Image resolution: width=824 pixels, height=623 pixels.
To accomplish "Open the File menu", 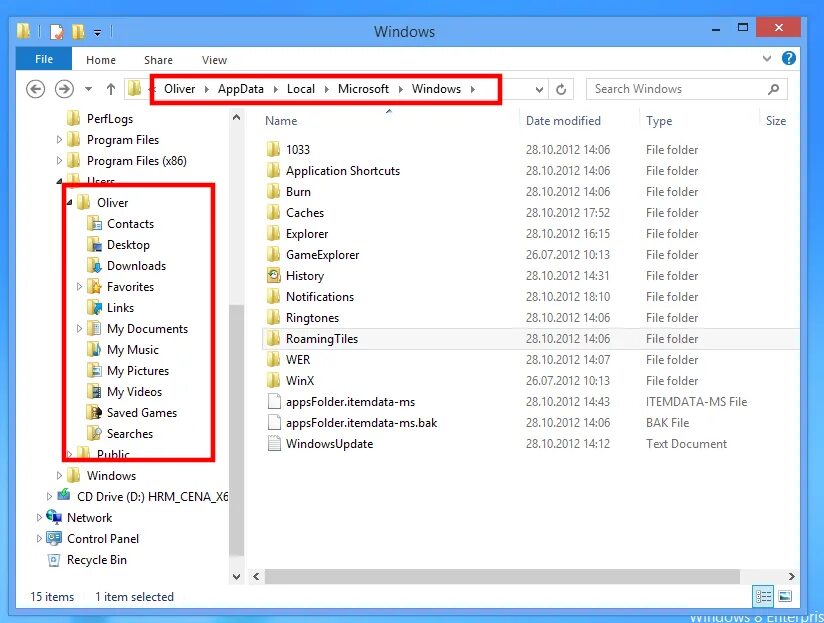I will tap(44, 59).
